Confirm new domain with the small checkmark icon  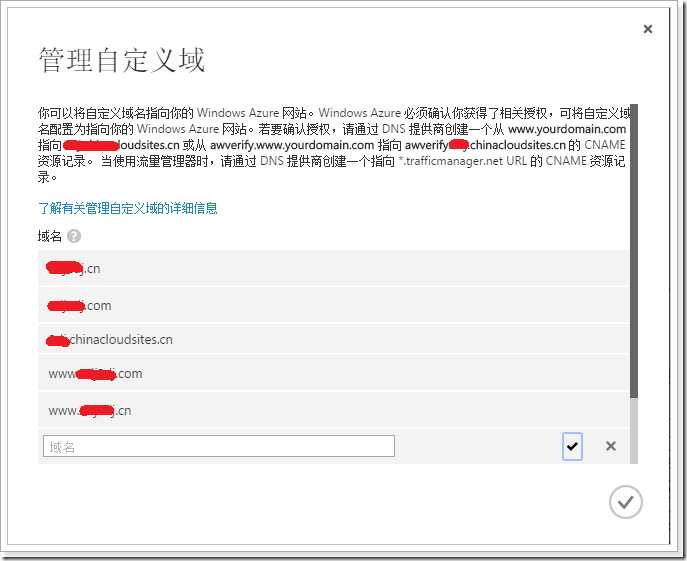click(x=572, y=446)
